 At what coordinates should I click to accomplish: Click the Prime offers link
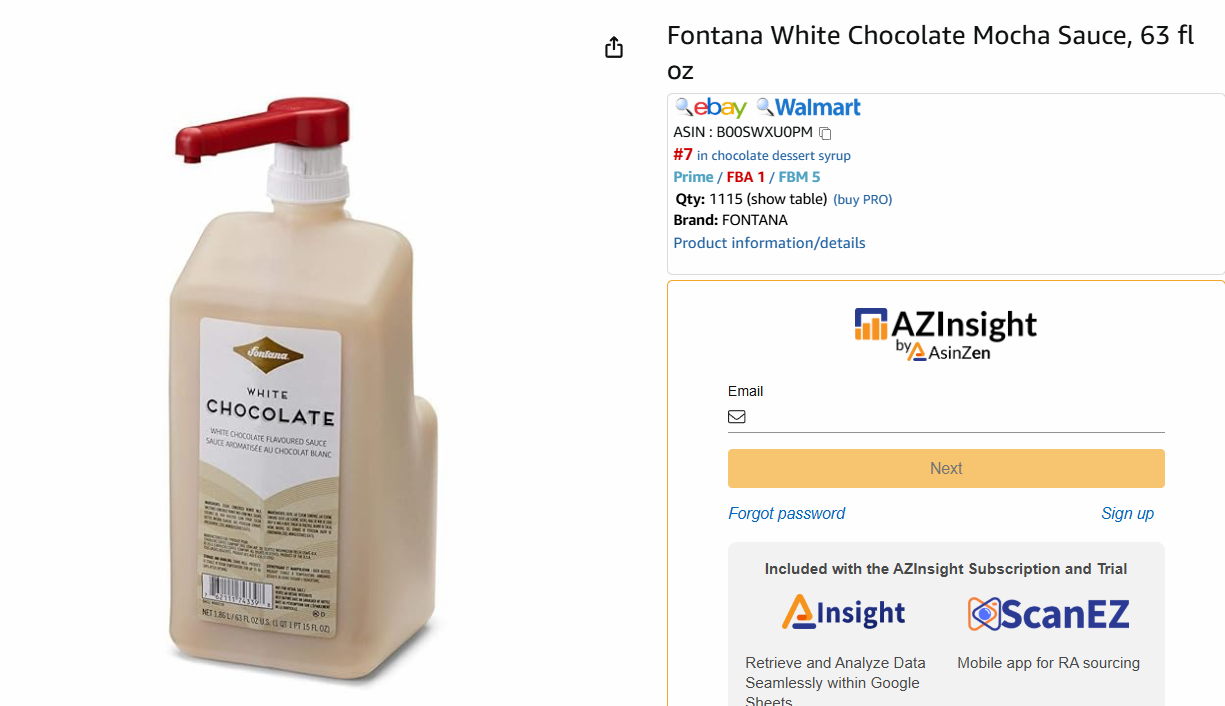click(693, 177)
